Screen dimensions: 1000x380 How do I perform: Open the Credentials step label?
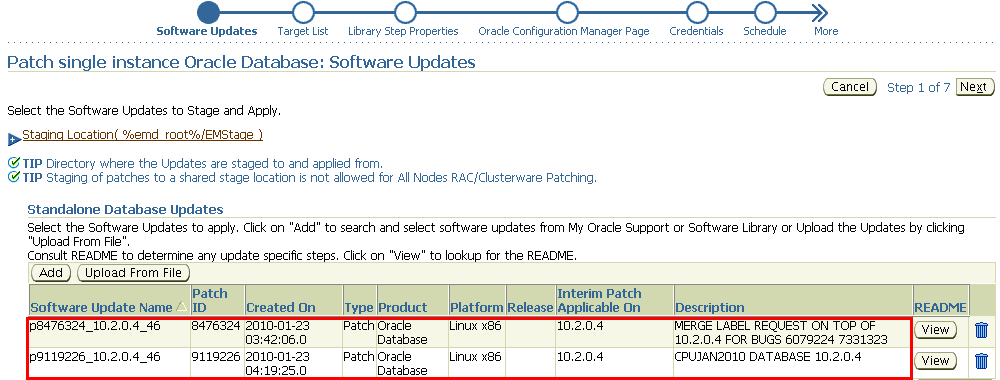coord(696,31)
